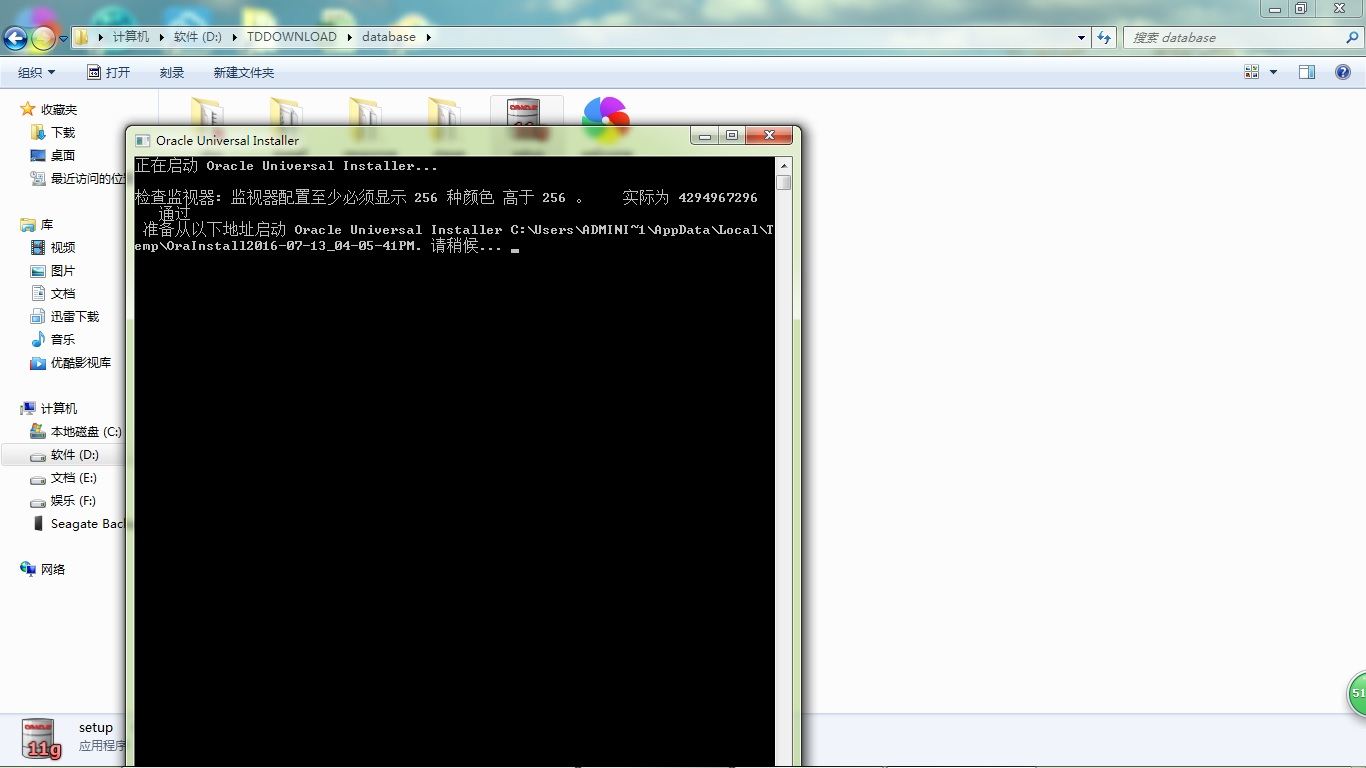Viewport: 1366px width, 768px height.
Task: Click the refresh button beside address bar
Action: [1104, 37]
